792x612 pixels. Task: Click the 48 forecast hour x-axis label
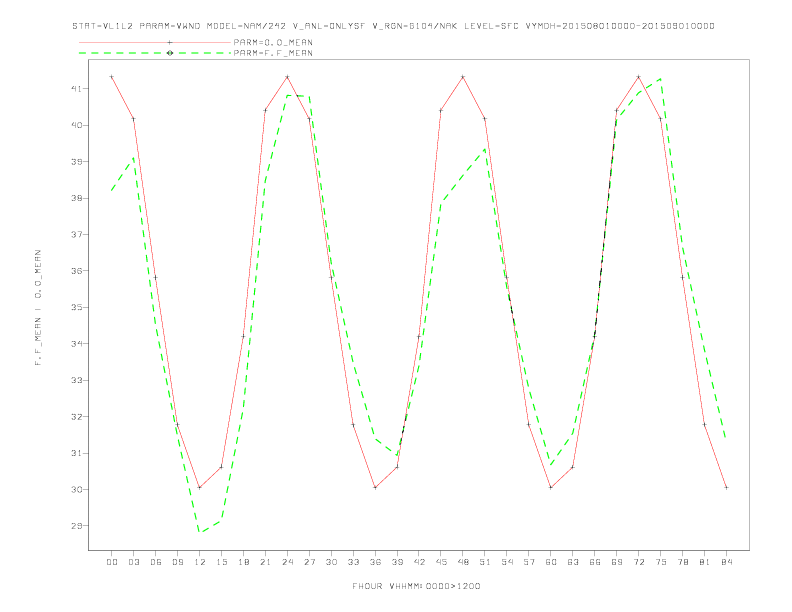click(x=463, y=562)
